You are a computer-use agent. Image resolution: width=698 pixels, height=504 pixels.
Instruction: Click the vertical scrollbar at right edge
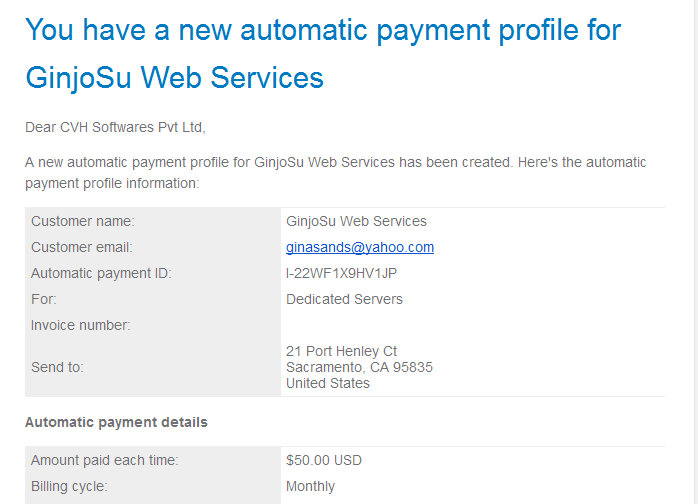(695, 252)
